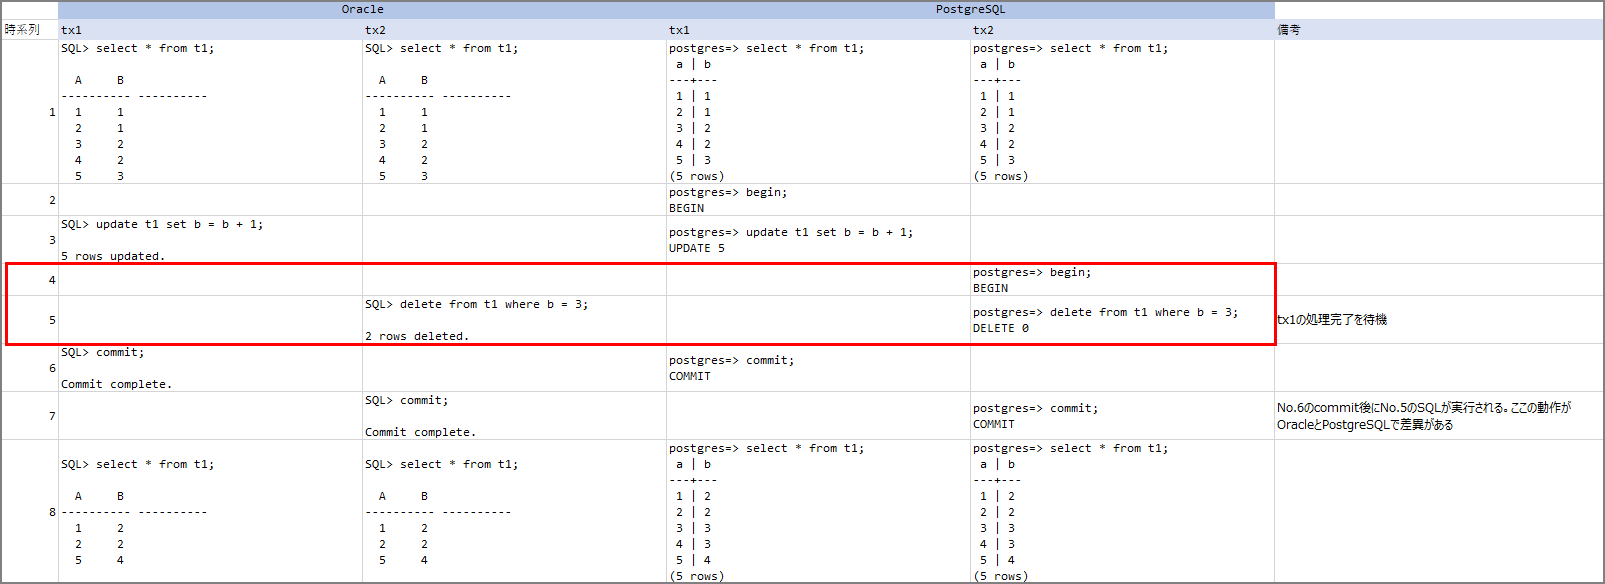Click the row number 1 cell

click(x=30, y=112)
